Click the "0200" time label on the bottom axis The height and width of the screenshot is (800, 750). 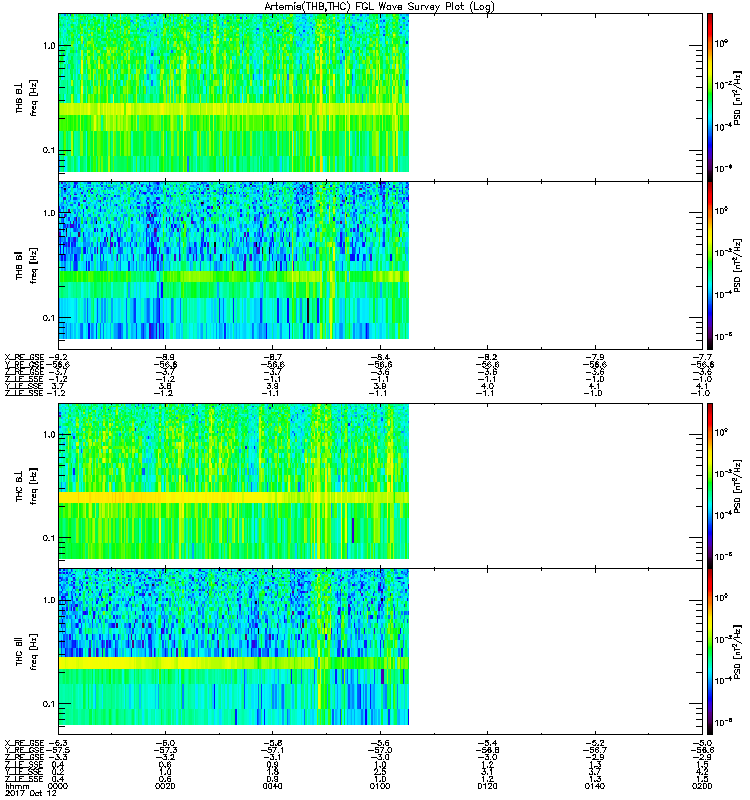pyautogui.click(x=702, y=786)
